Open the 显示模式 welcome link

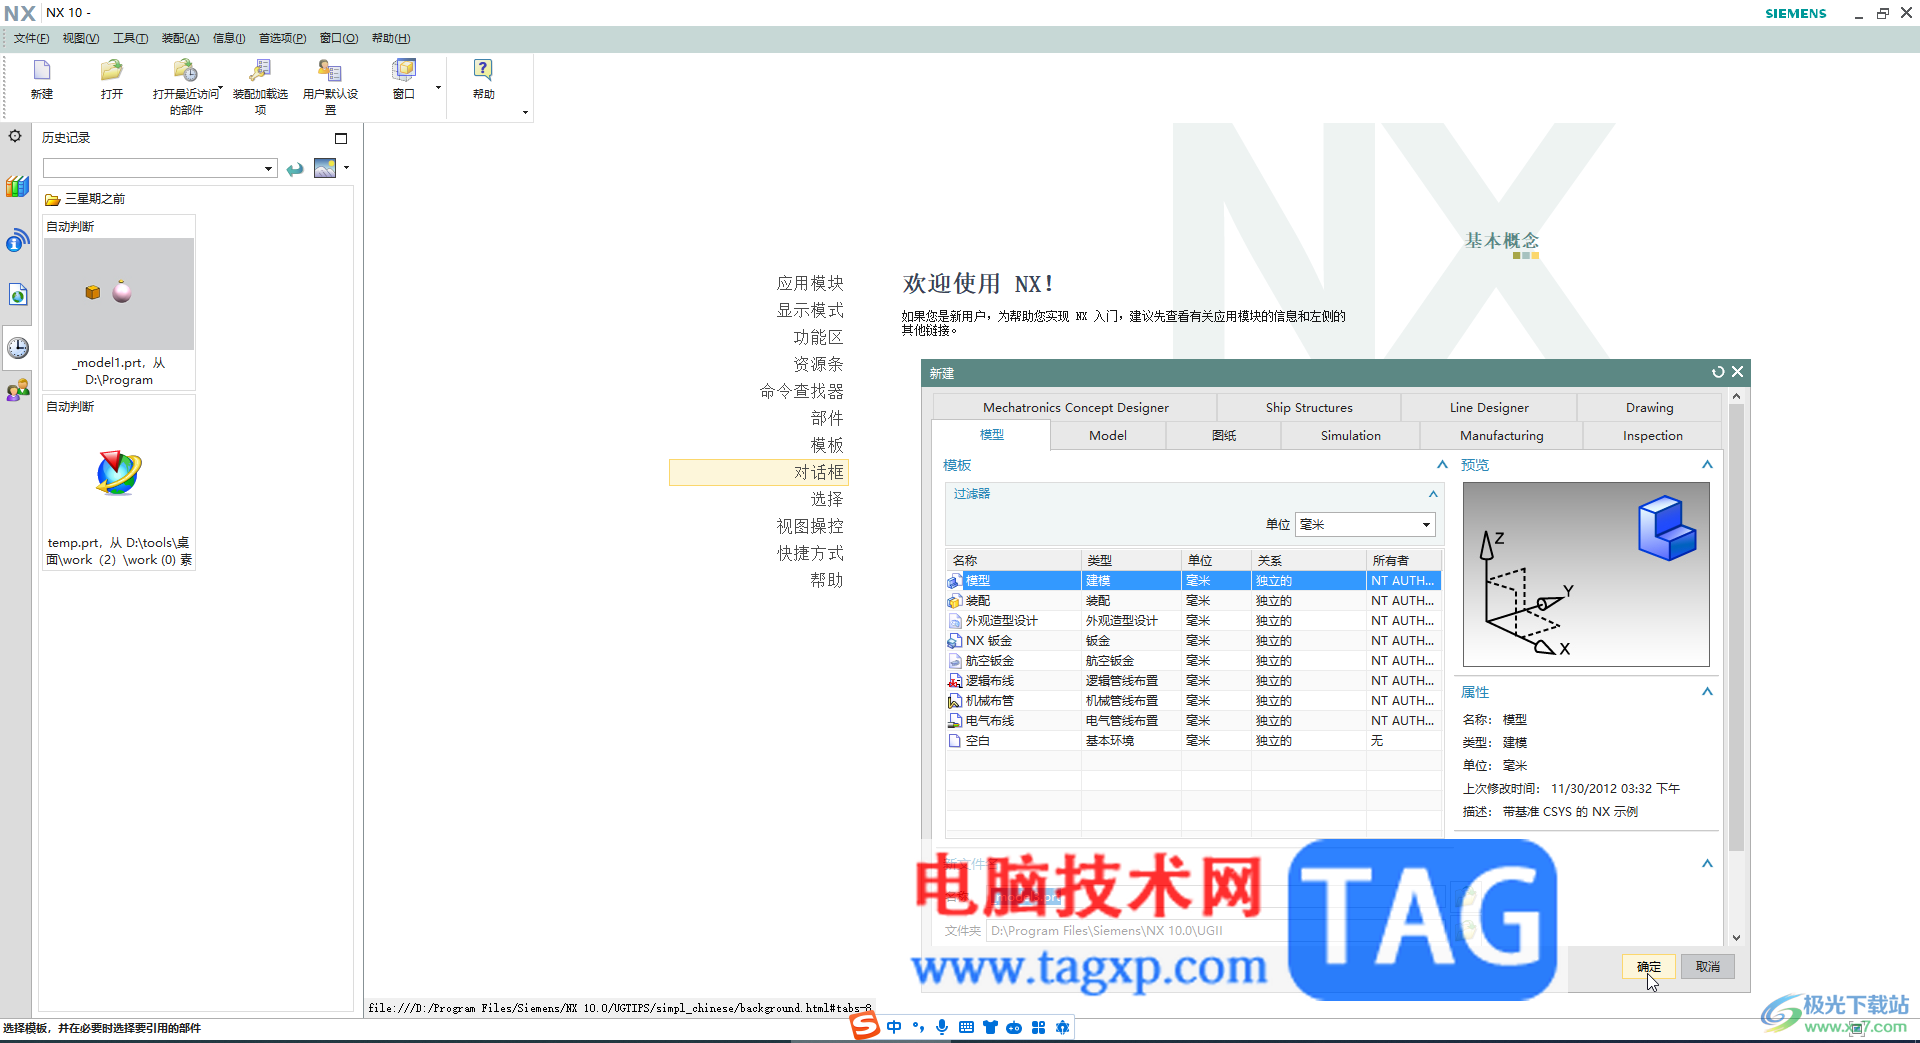[810, 310]
